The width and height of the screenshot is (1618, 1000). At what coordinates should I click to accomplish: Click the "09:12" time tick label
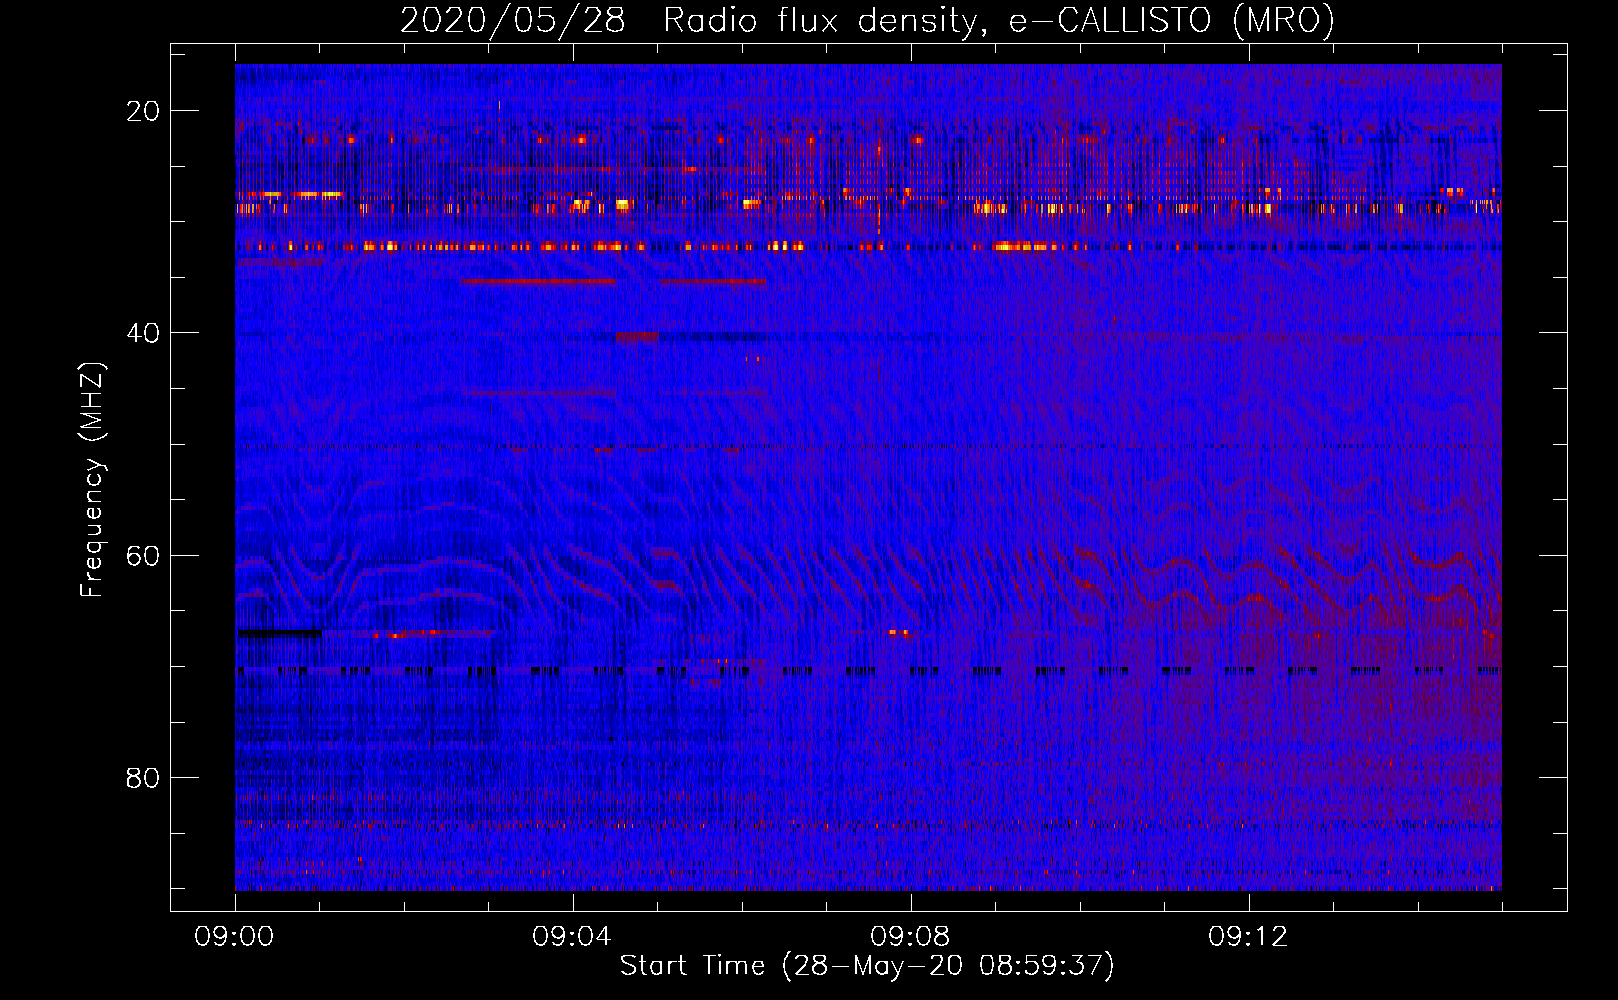[1248, 937]
